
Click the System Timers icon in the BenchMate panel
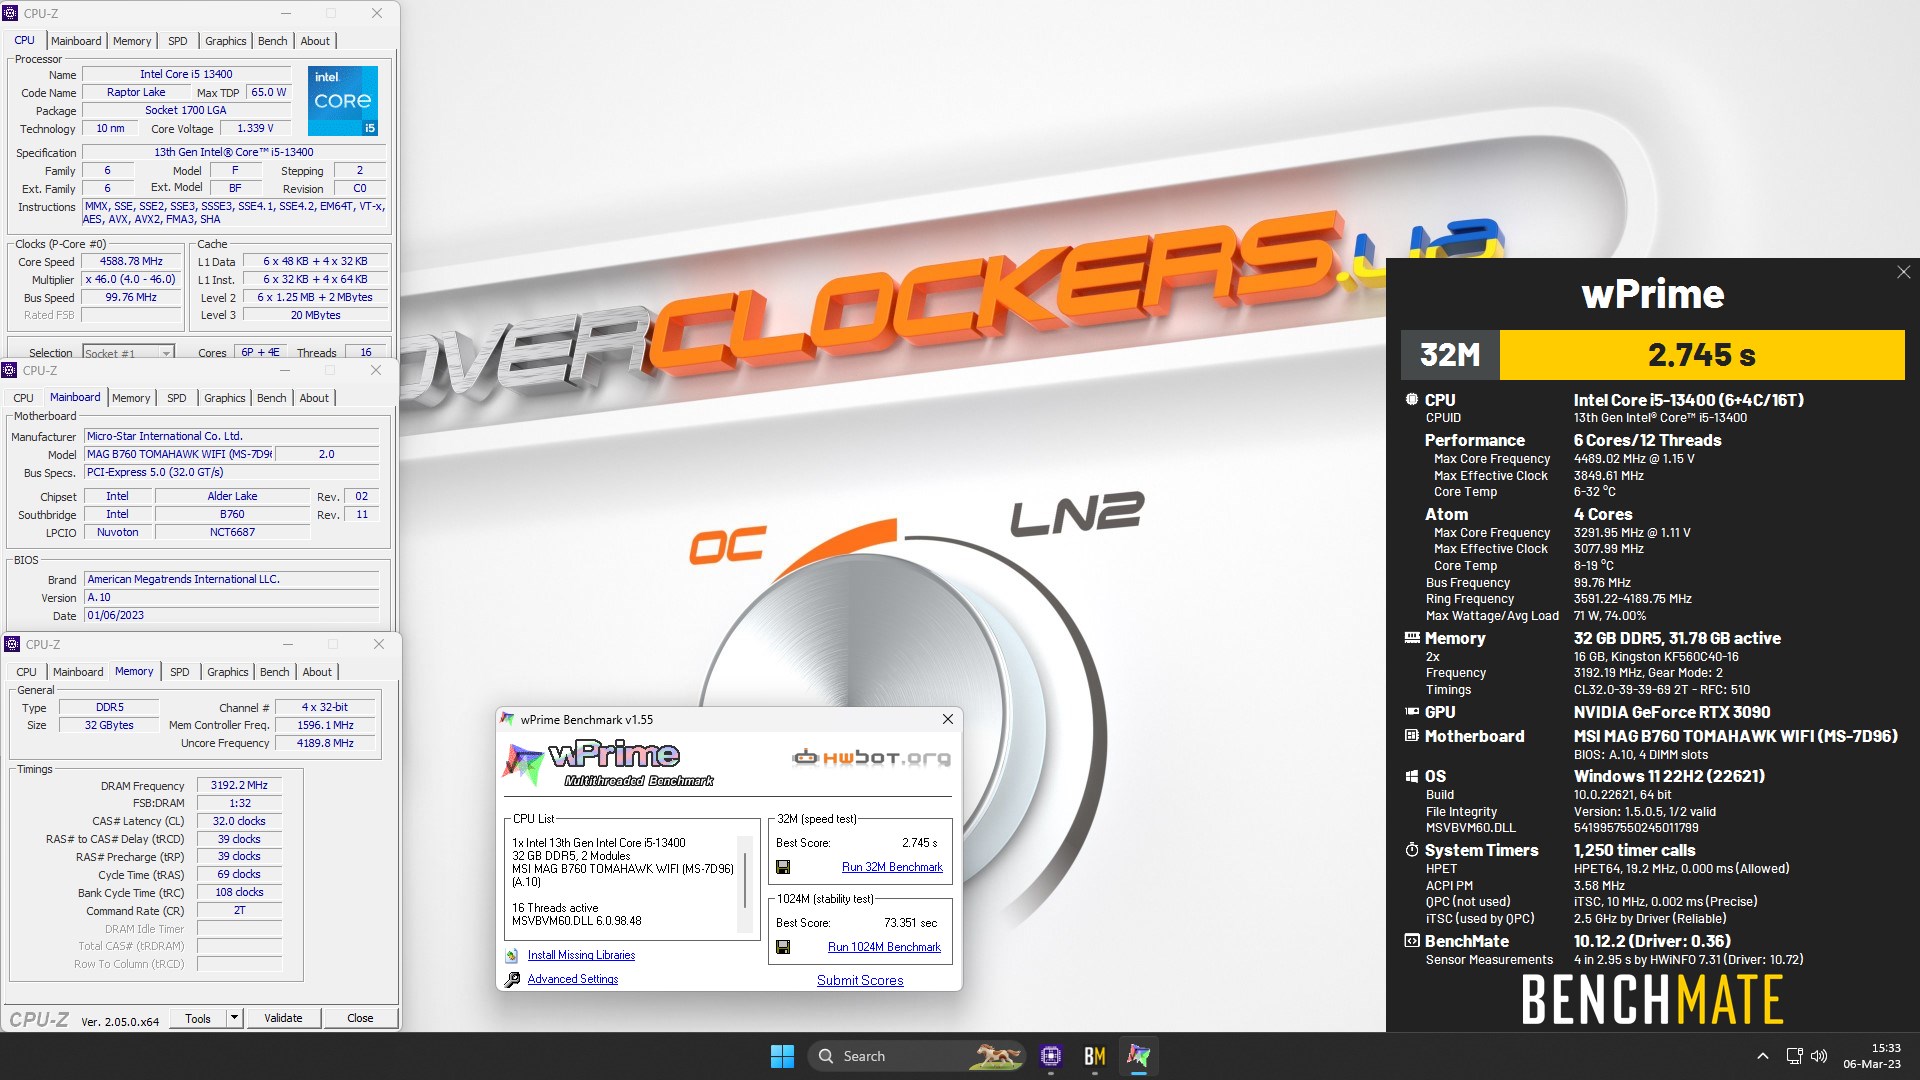point(1411,850)
